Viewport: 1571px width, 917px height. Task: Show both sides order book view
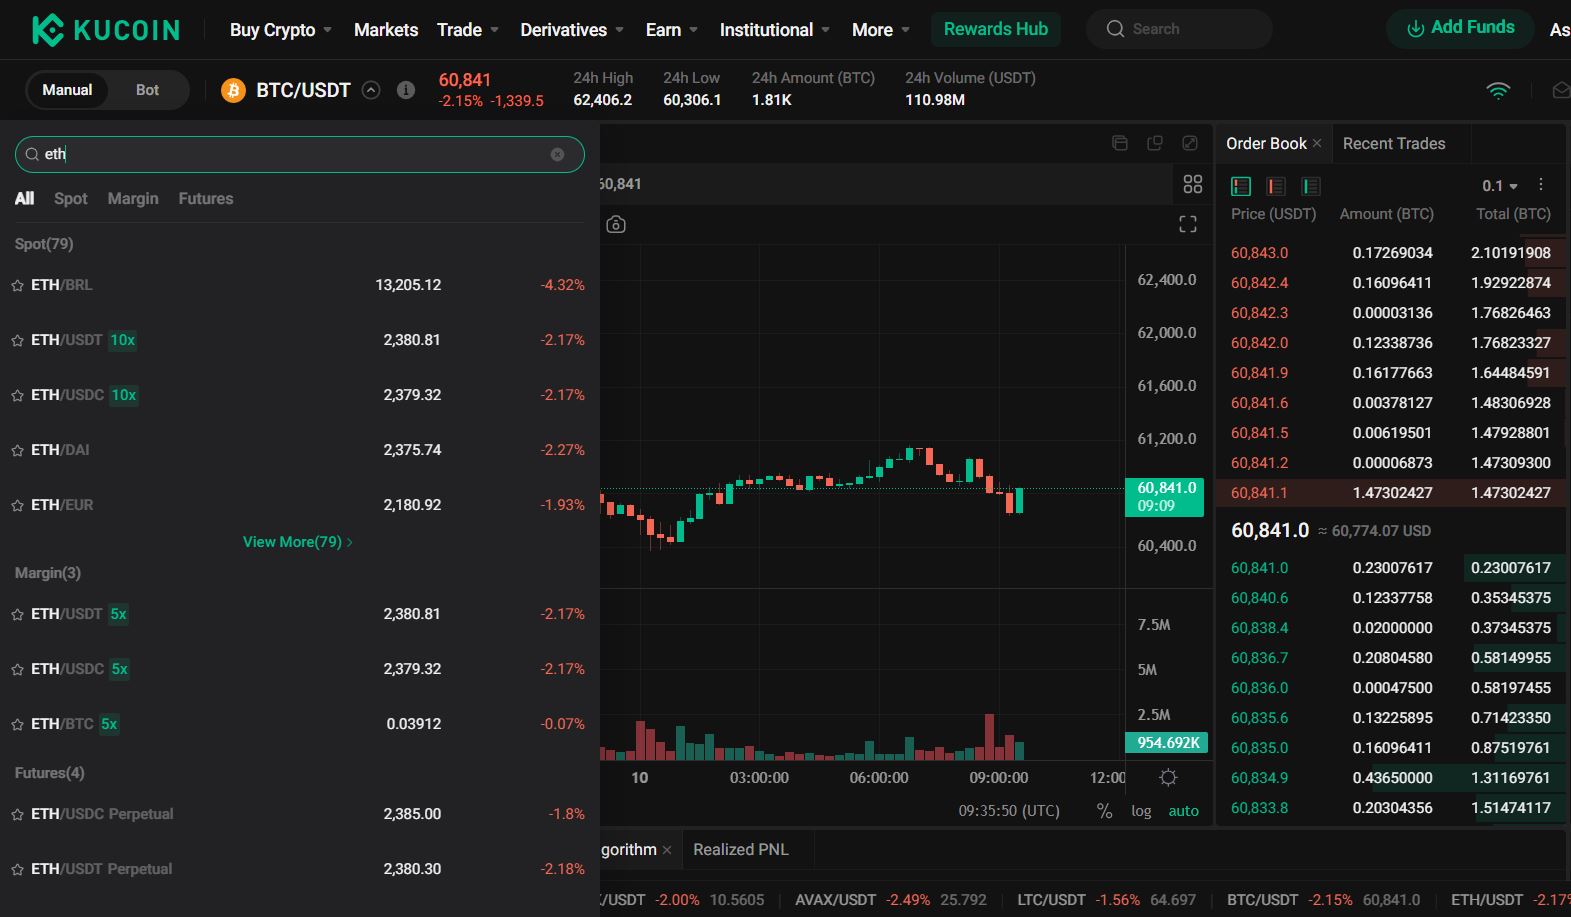[1241, 186]
